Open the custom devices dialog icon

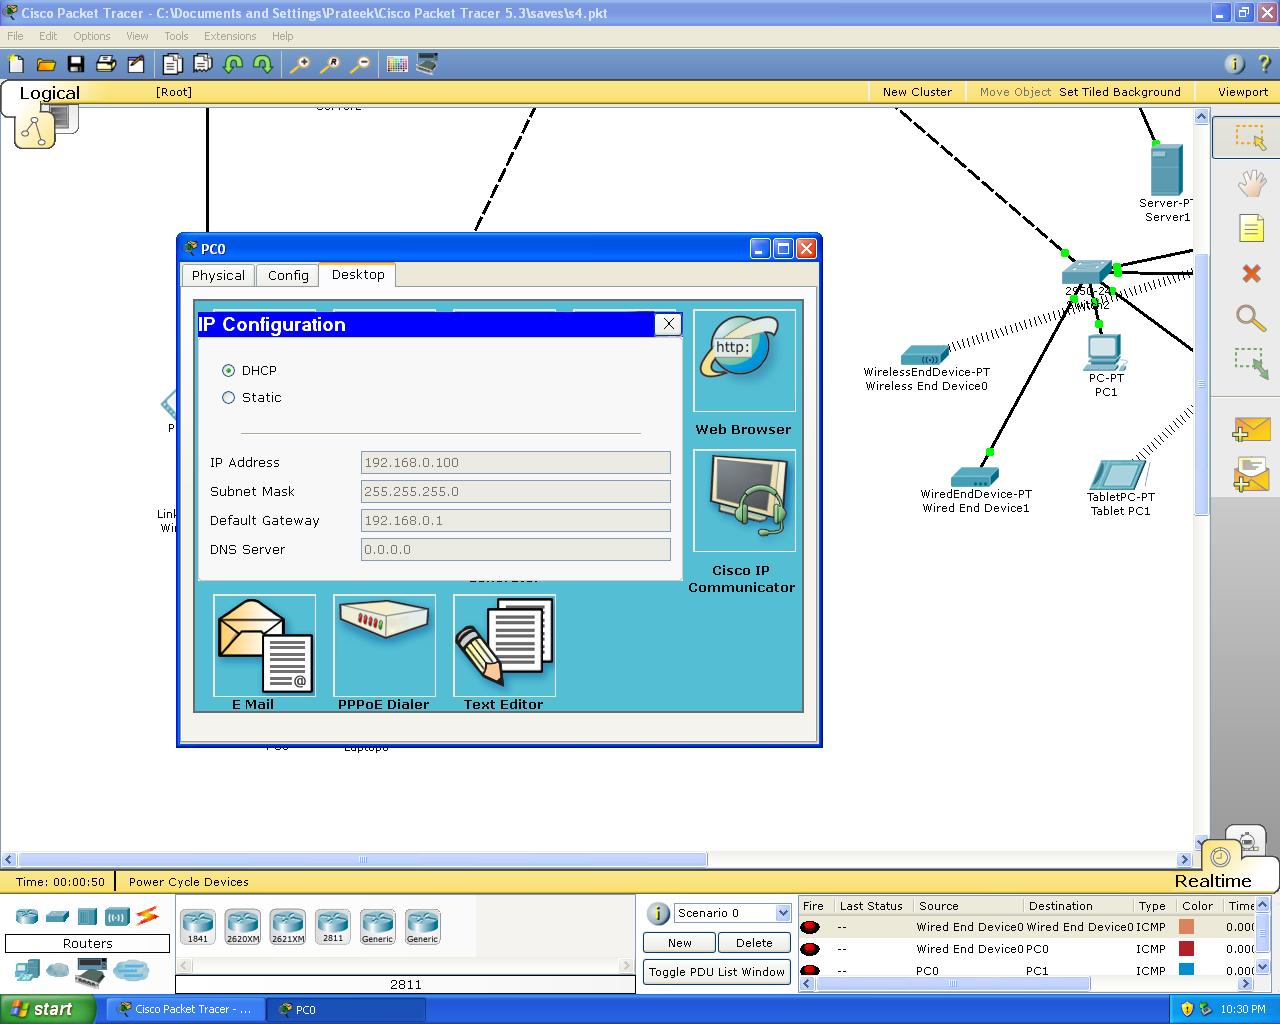point(427,64)
